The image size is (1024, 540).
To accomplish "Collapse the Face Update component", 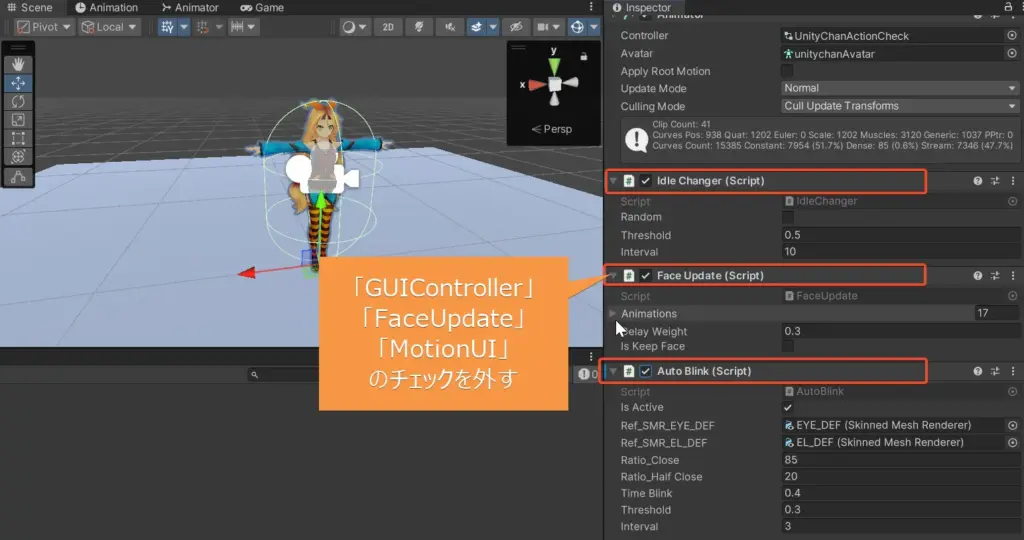I will [613, 276].
